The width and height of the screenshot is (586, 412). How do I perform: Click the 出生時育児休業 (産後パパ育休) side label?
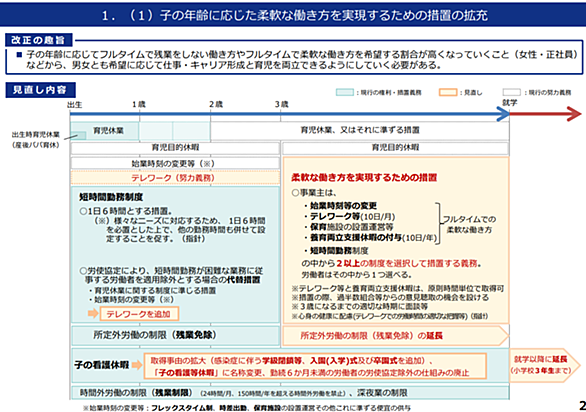pyautogui.click(x=36, y=139)
